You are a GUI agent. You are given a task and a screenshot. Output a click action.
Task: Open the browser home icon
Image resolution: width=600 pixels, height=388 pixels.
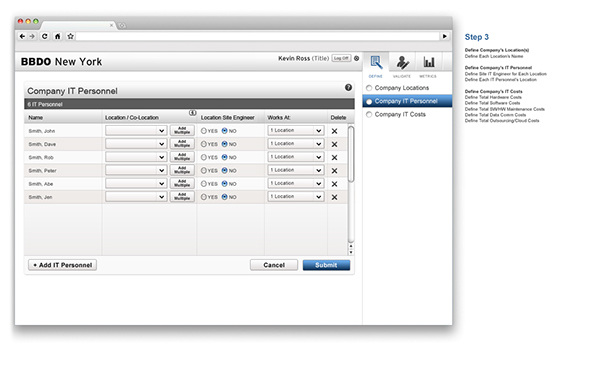(x=57, y=36)
